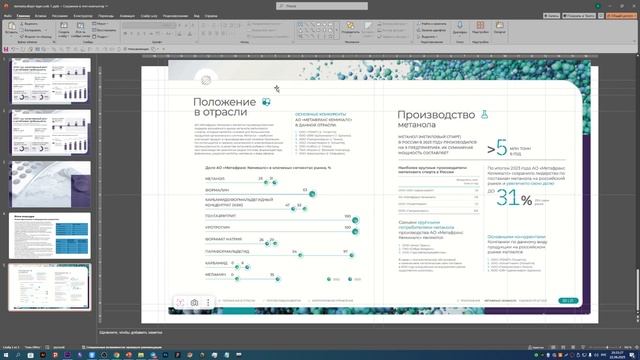Click the camera icon on floating slide toolbar
The image size is (640, 360).
[194, 302]
